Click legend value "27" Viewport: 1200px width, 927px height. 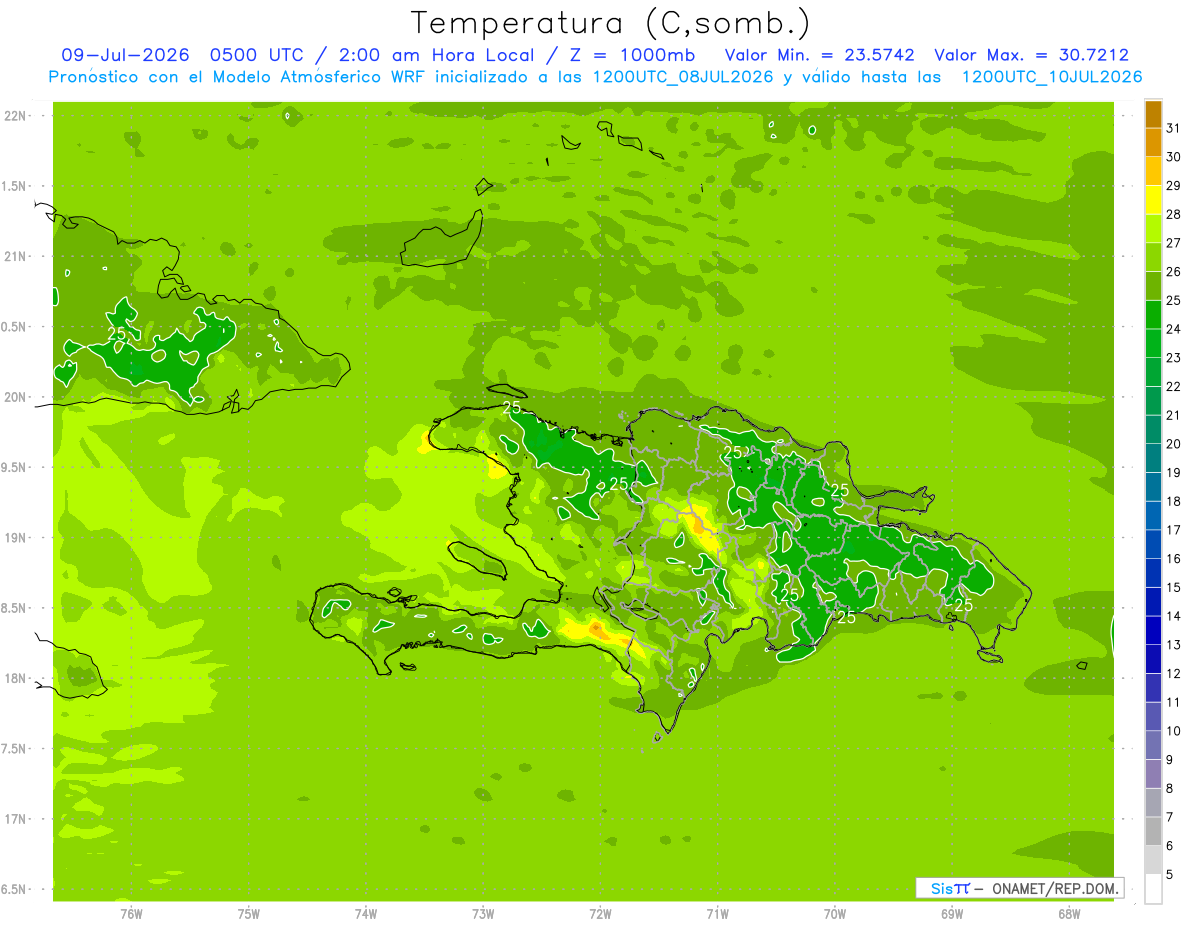(x=1173, y=243)
